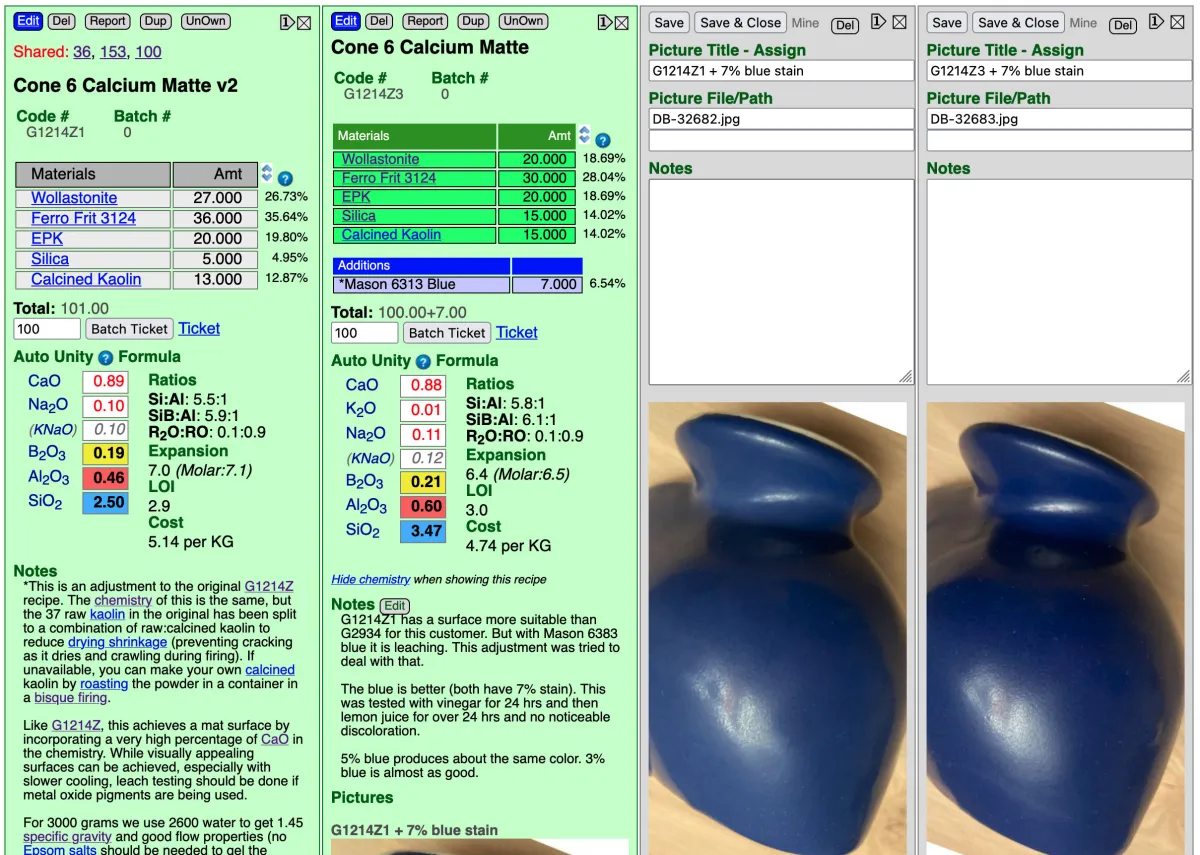The width and height of the screenshot is (1200, 855).
Task: Click the Hide chemistry link
Action: (371, 579)
